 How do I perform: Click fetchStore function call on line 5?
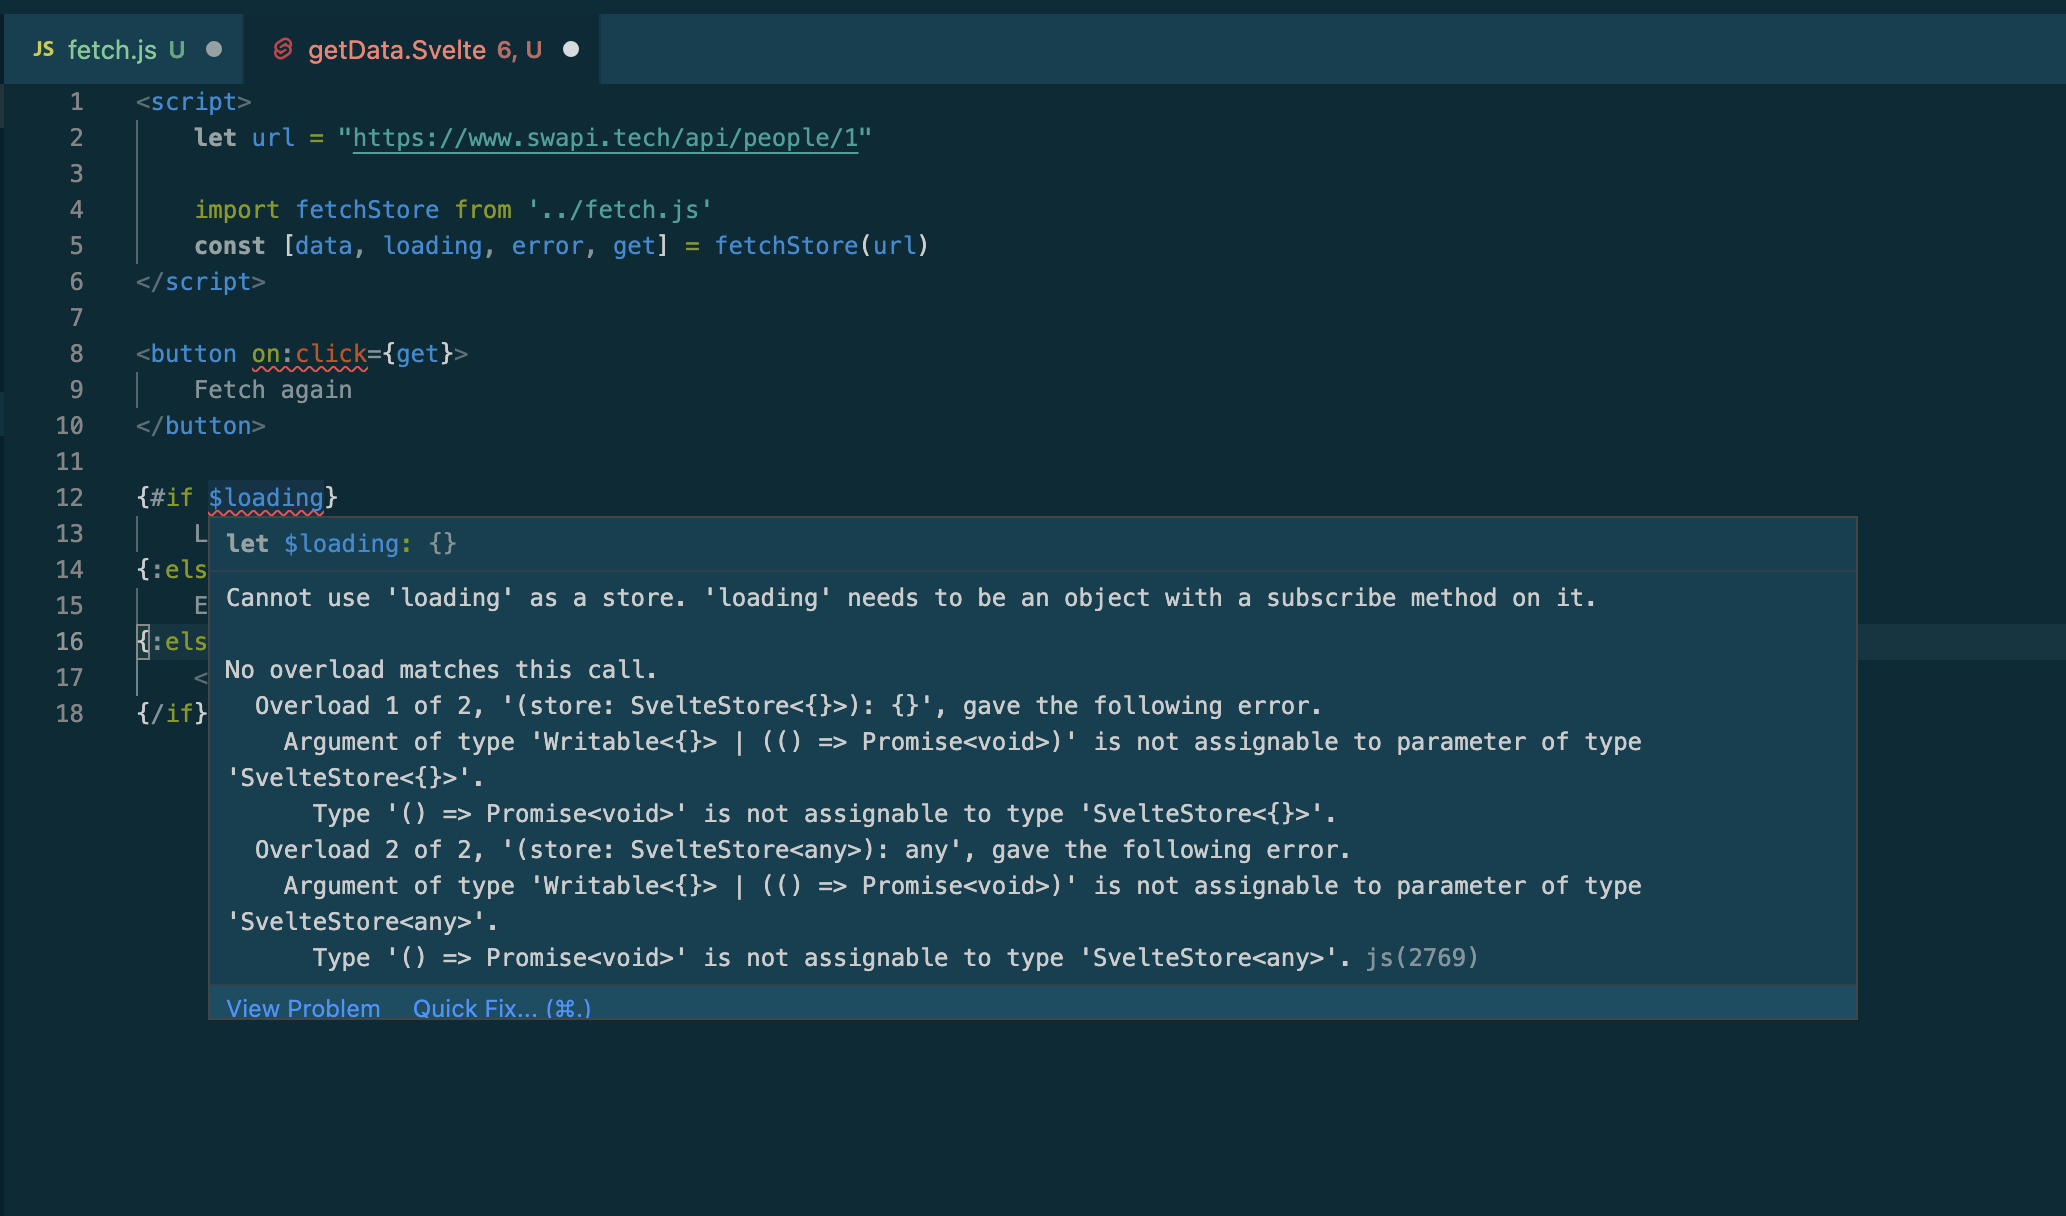pyautogui.click(x=786, y=246)
